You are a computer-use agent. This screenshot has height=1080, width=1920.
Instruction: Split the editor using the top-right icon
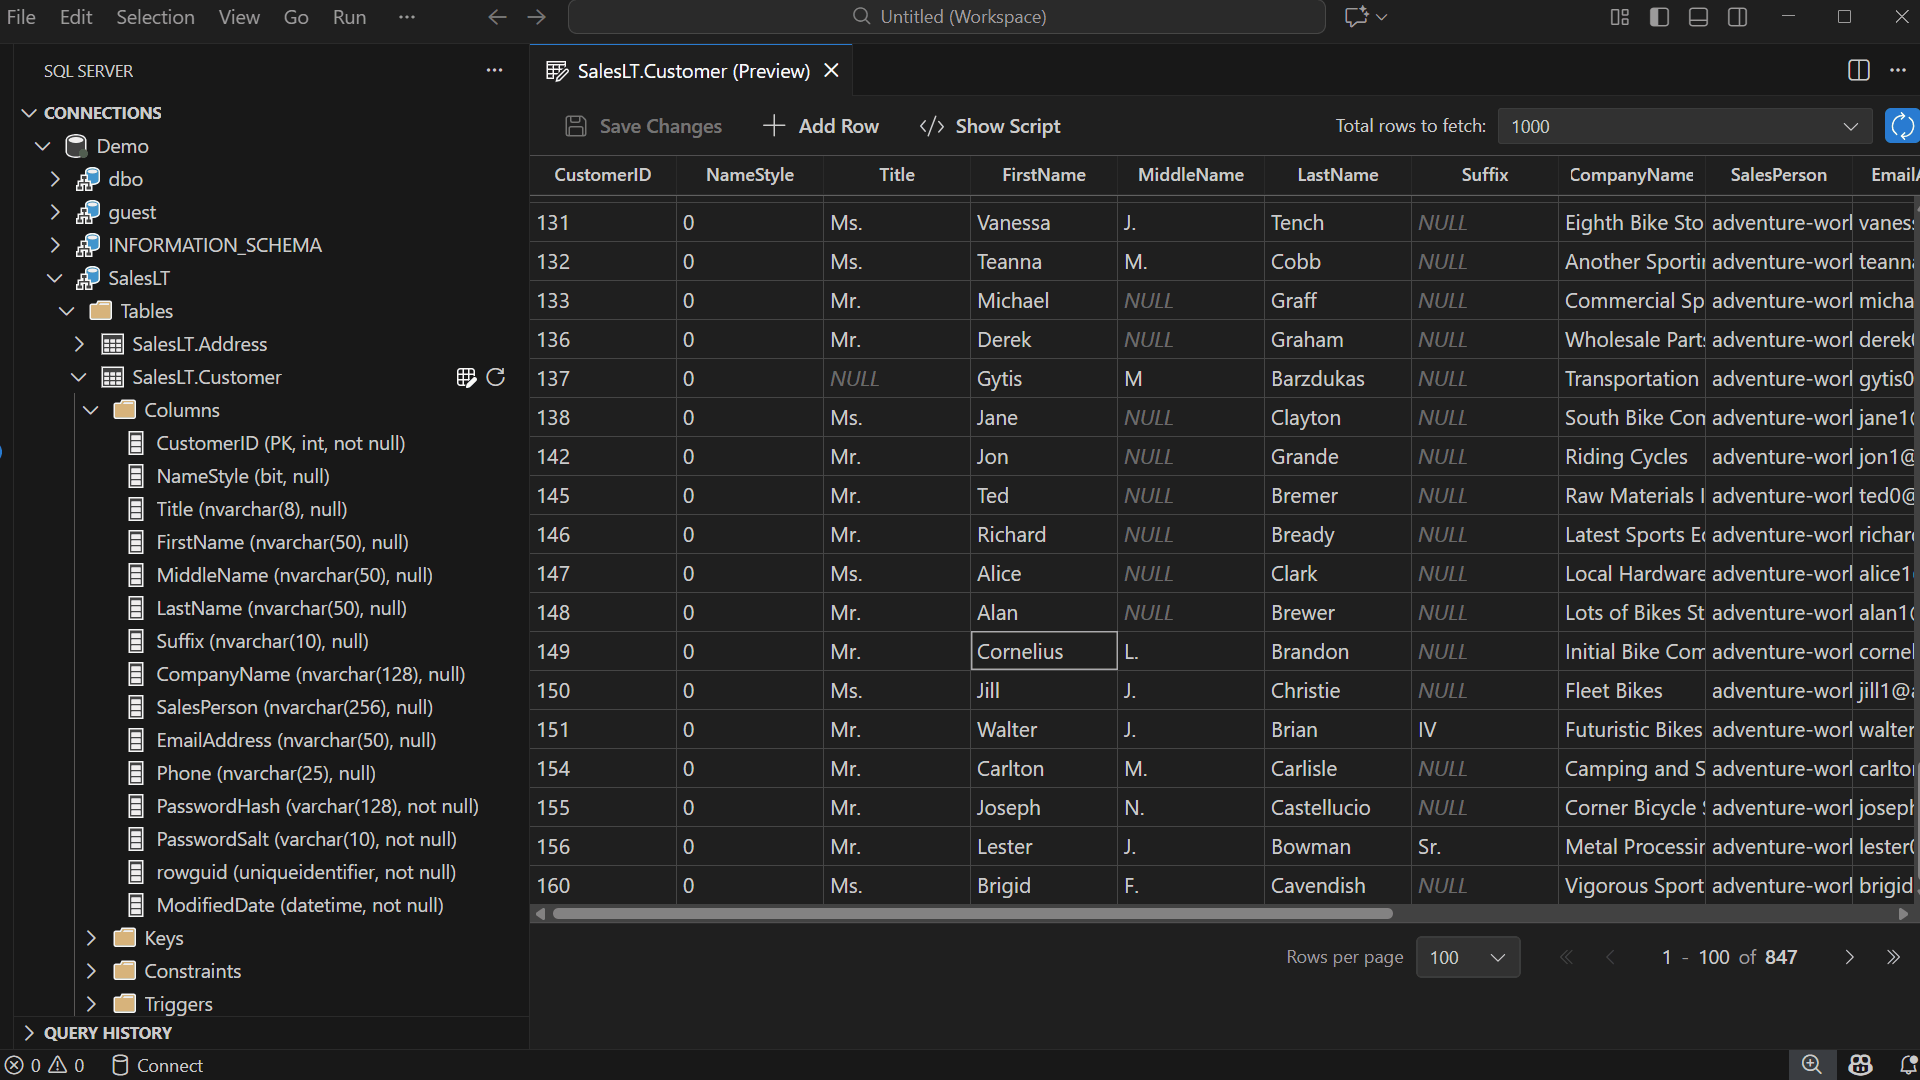1859,70
